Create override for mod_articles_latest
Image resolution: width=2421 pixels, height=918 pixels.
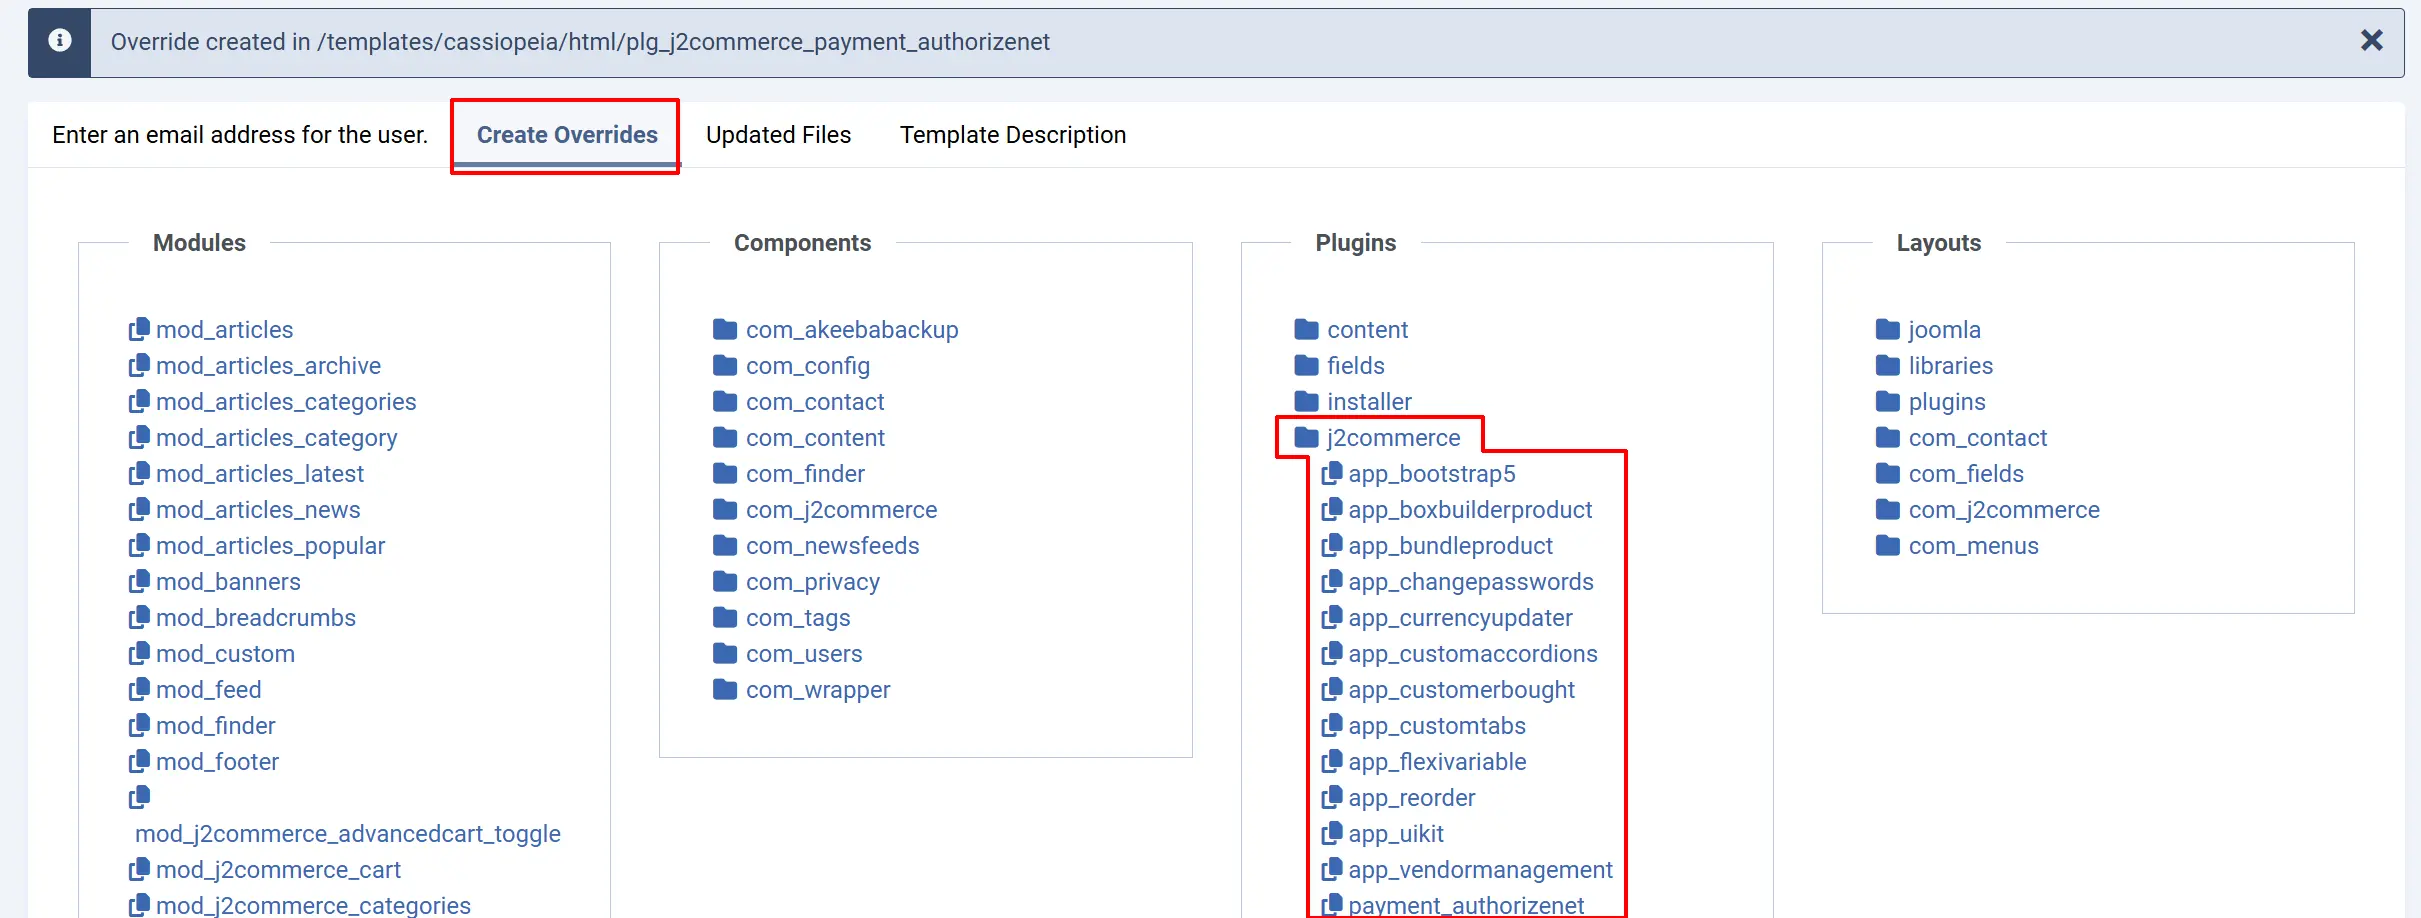click(246, 473)
